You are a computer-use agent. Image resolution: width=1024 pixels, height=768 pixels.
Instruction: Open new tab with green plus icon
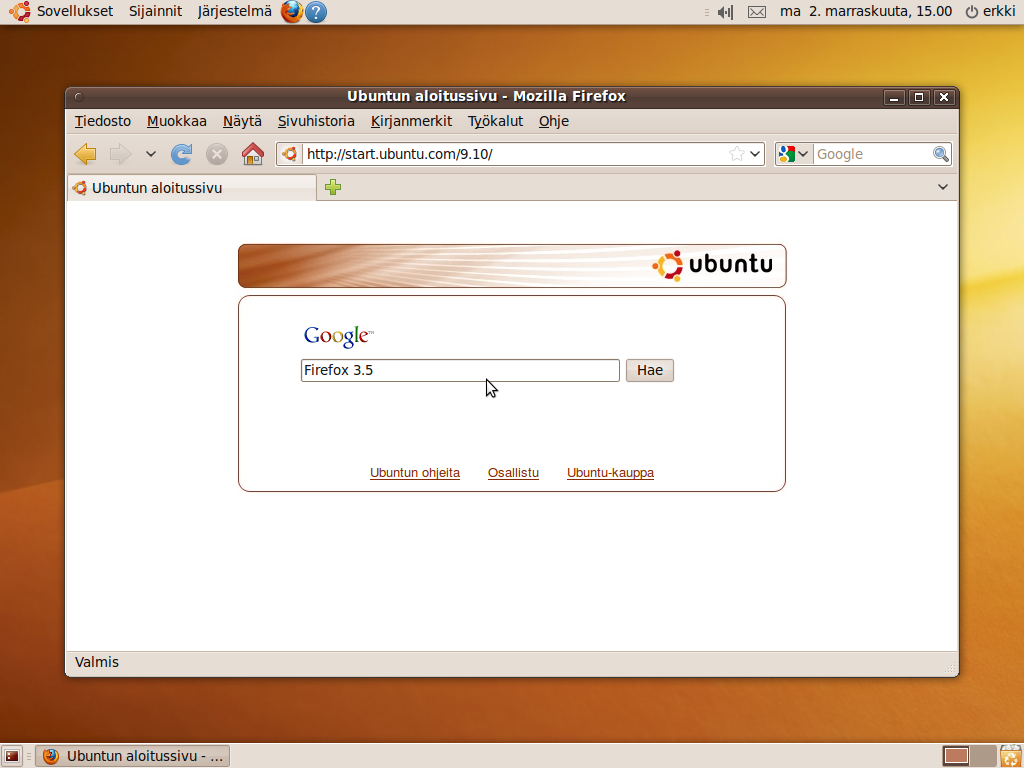click(x=333, y=187)
